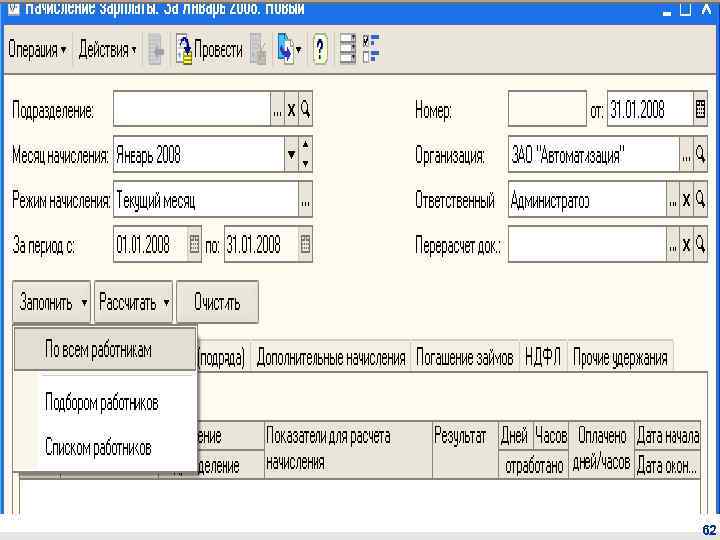Screen dimensions: 720x540
Task: Click the Режим начисления field Текущий месяц
Action: click(x=206, y=200)
